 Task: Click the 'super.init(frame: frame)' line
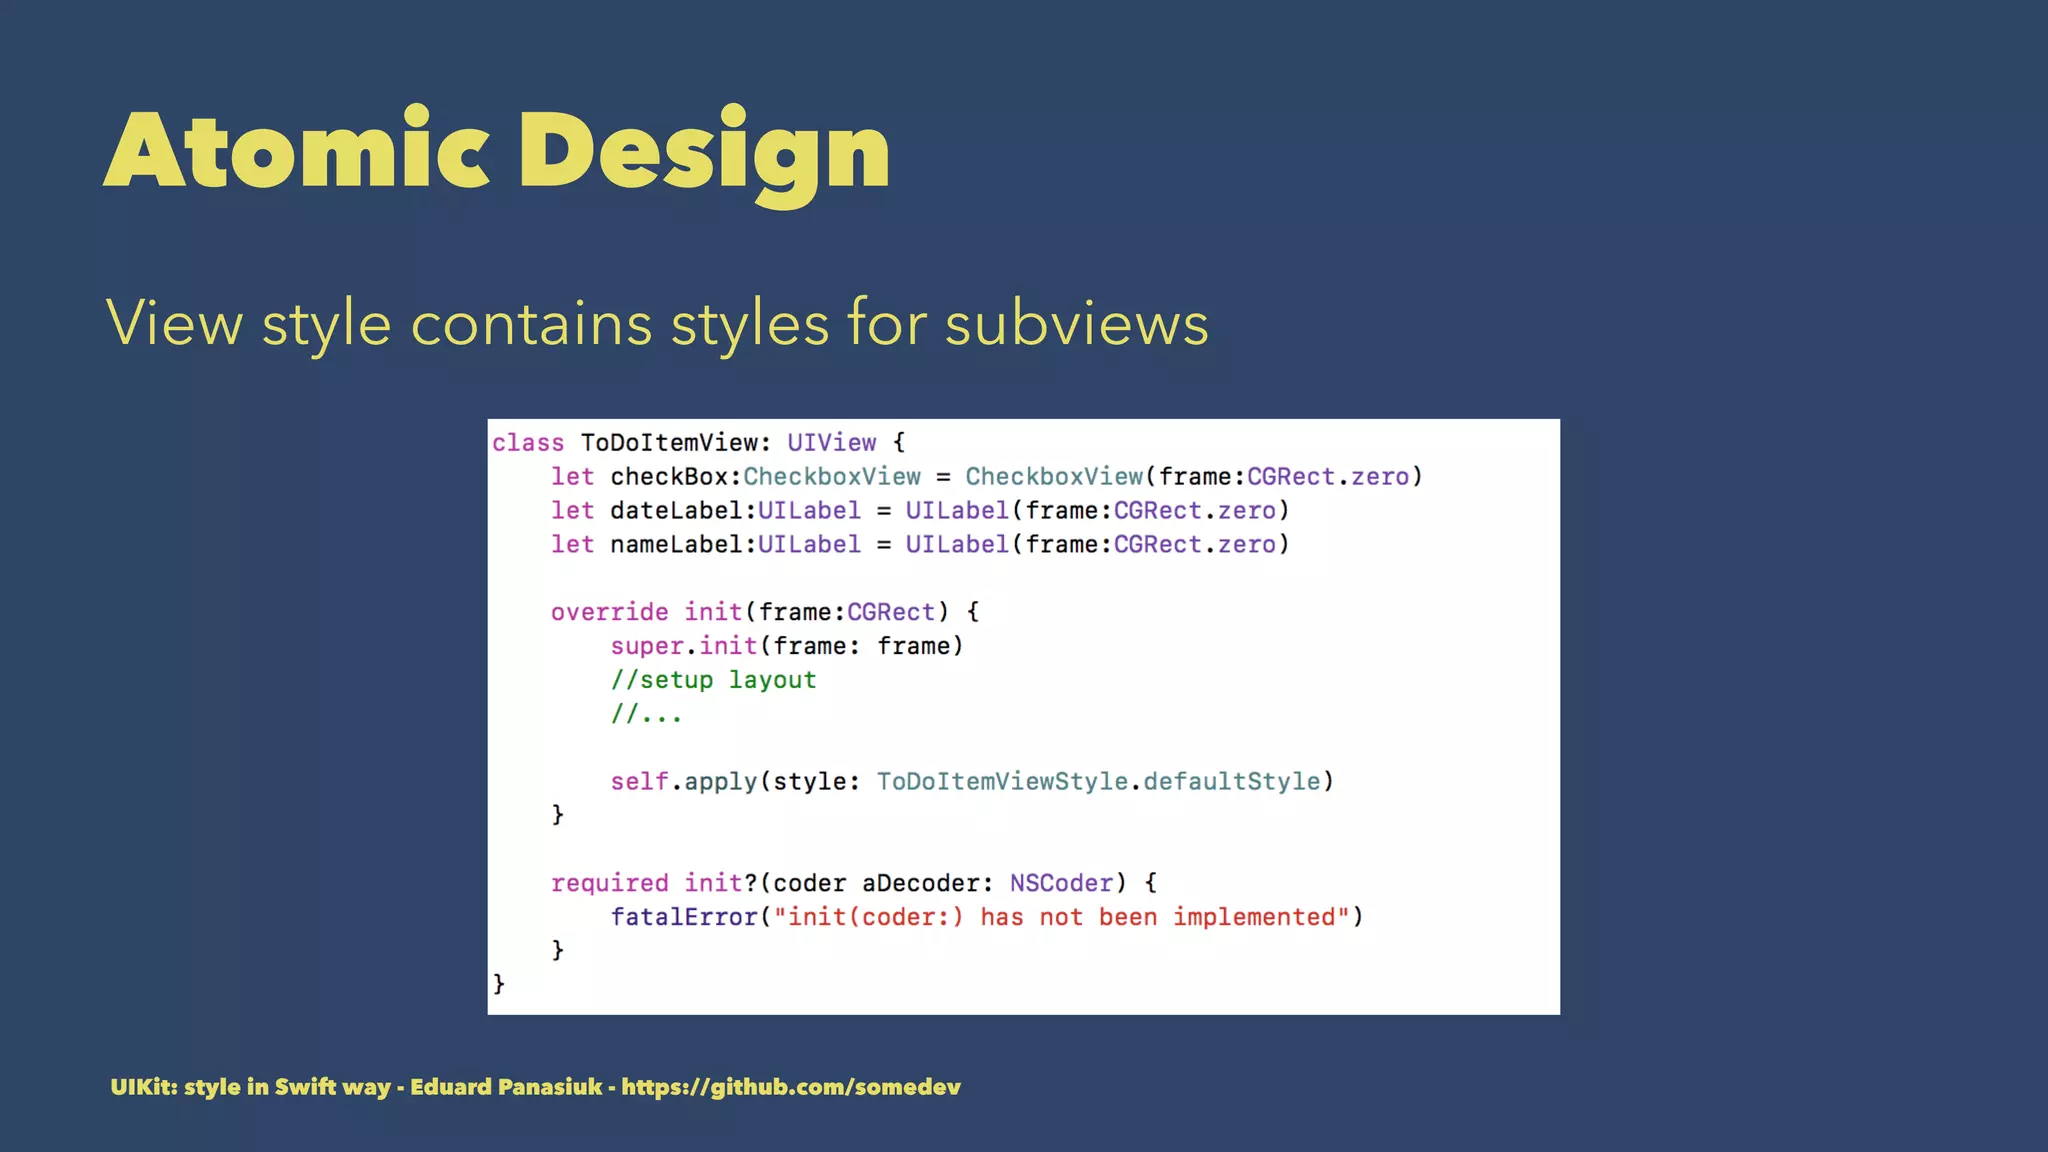787,646
